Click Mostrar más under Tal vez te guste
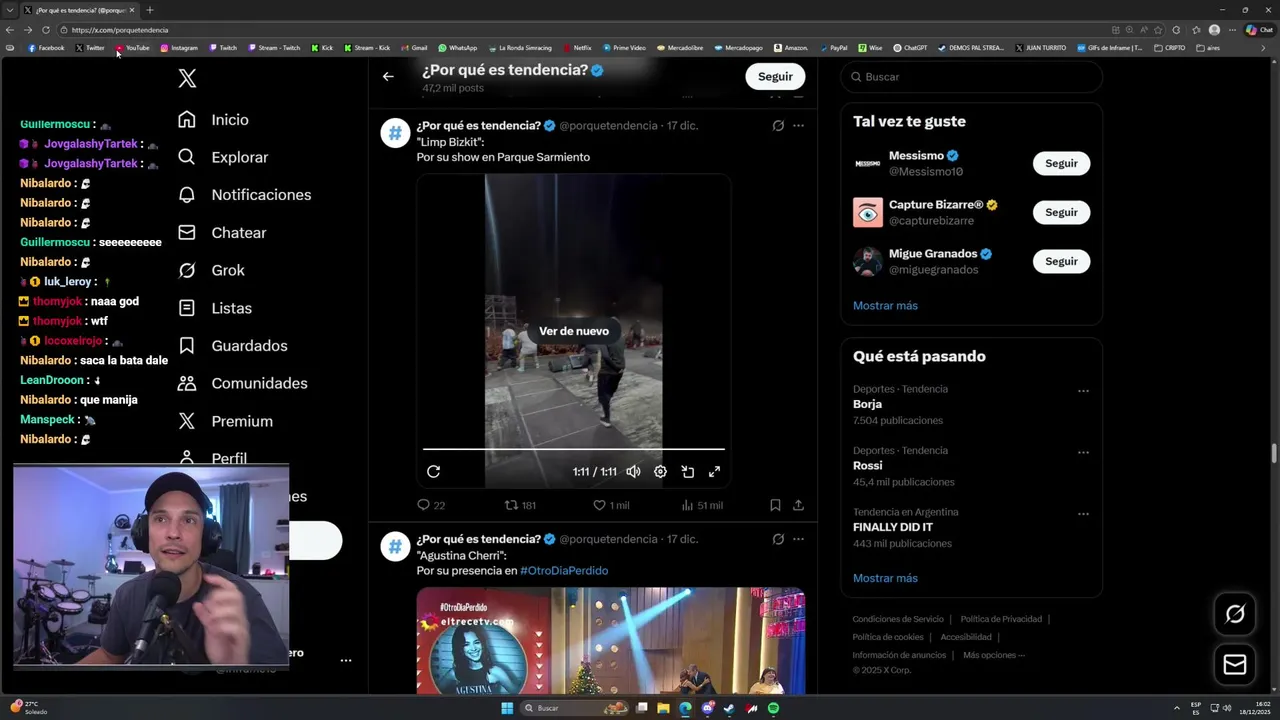Screen dimensions: 1280x720 (885, 306)
